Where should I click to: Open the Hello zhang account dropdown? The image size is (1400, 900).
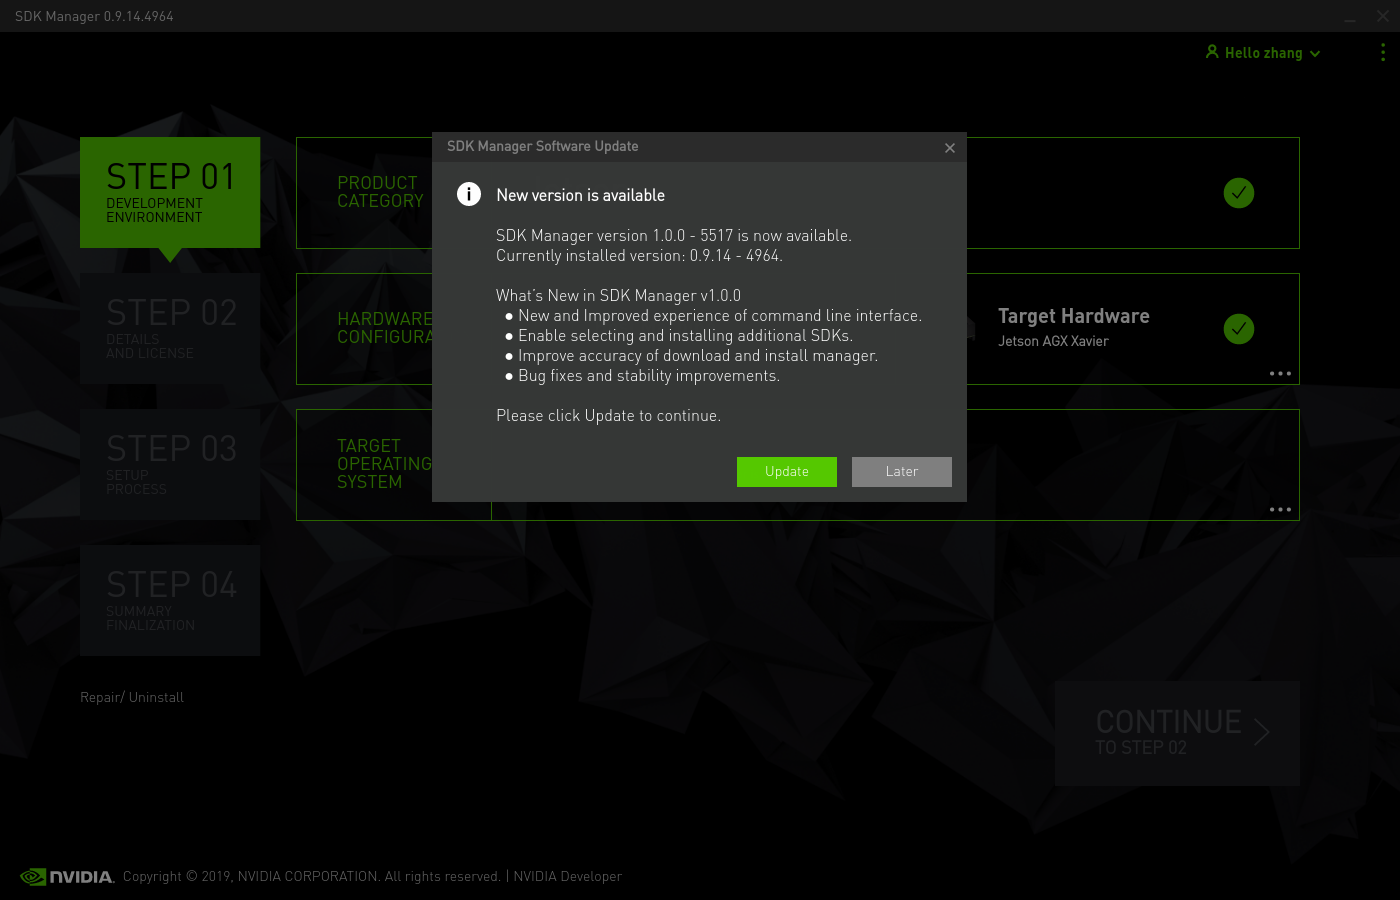[1263, 53]
